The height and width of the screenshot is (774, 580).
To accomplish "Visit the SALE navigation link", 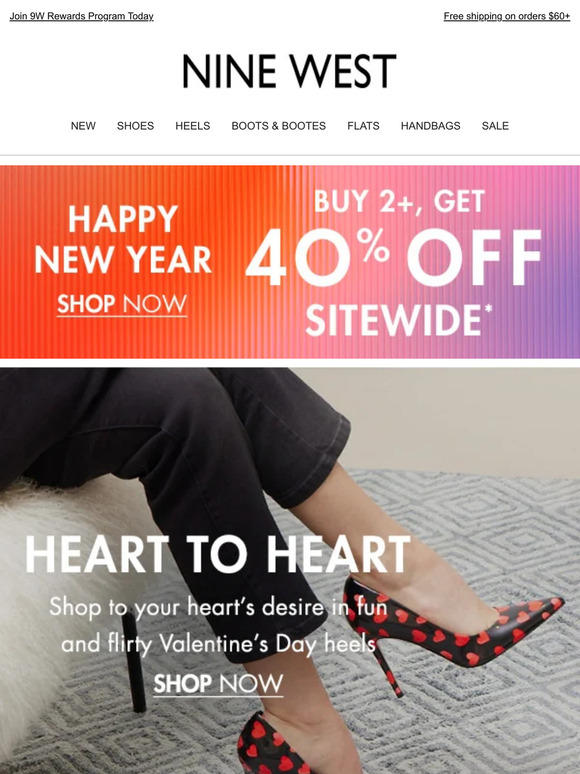I will tap(495, 126).
